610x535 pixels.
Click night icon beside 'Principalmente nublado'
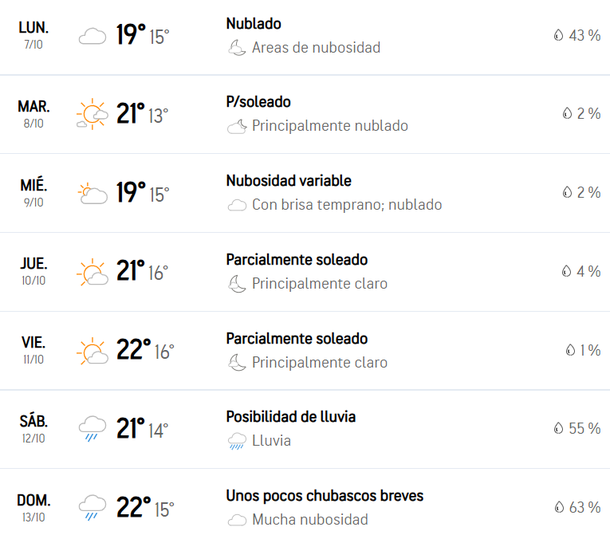pos(237,127)
